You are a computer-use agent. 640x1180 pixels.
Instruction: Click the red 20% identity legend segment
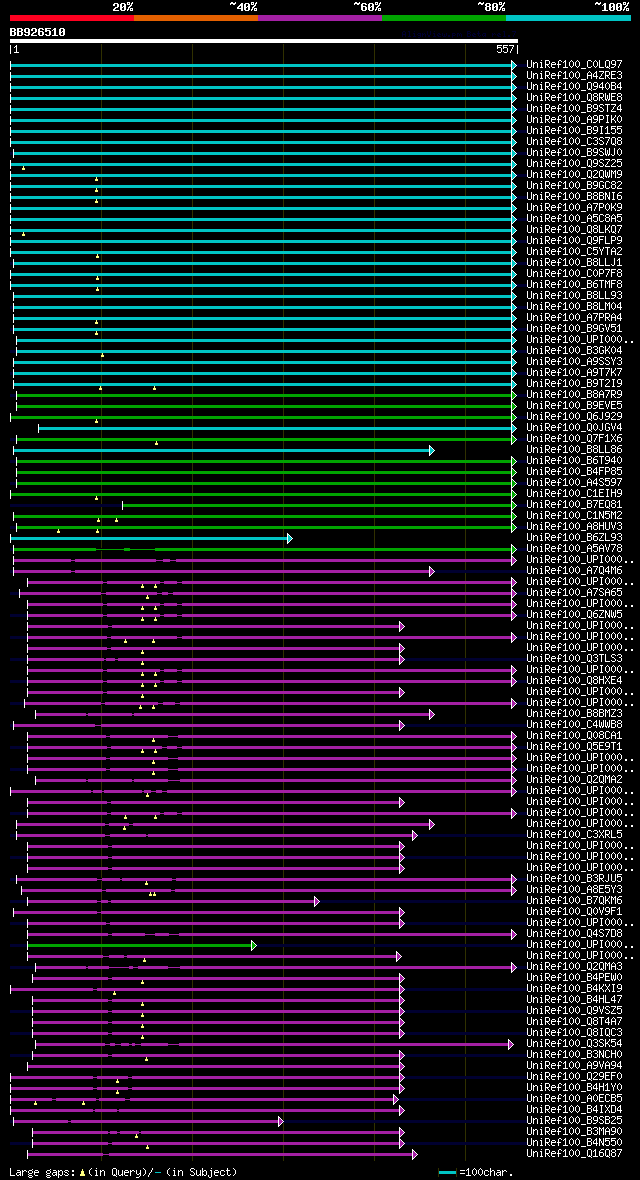tap(72, 17)
